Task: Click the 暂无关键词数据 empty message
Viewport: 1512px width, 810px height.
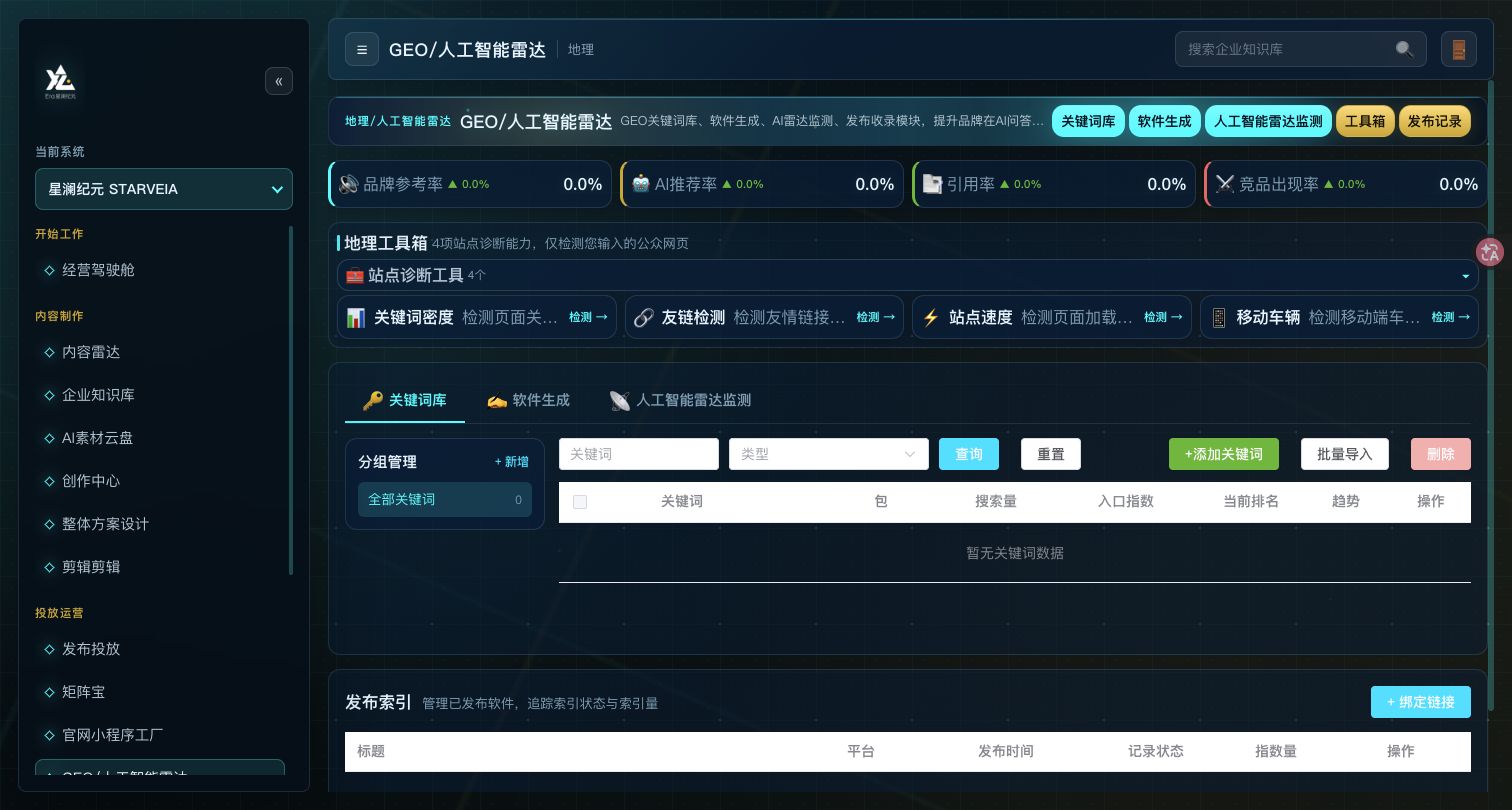Action: pos(1015,553)
